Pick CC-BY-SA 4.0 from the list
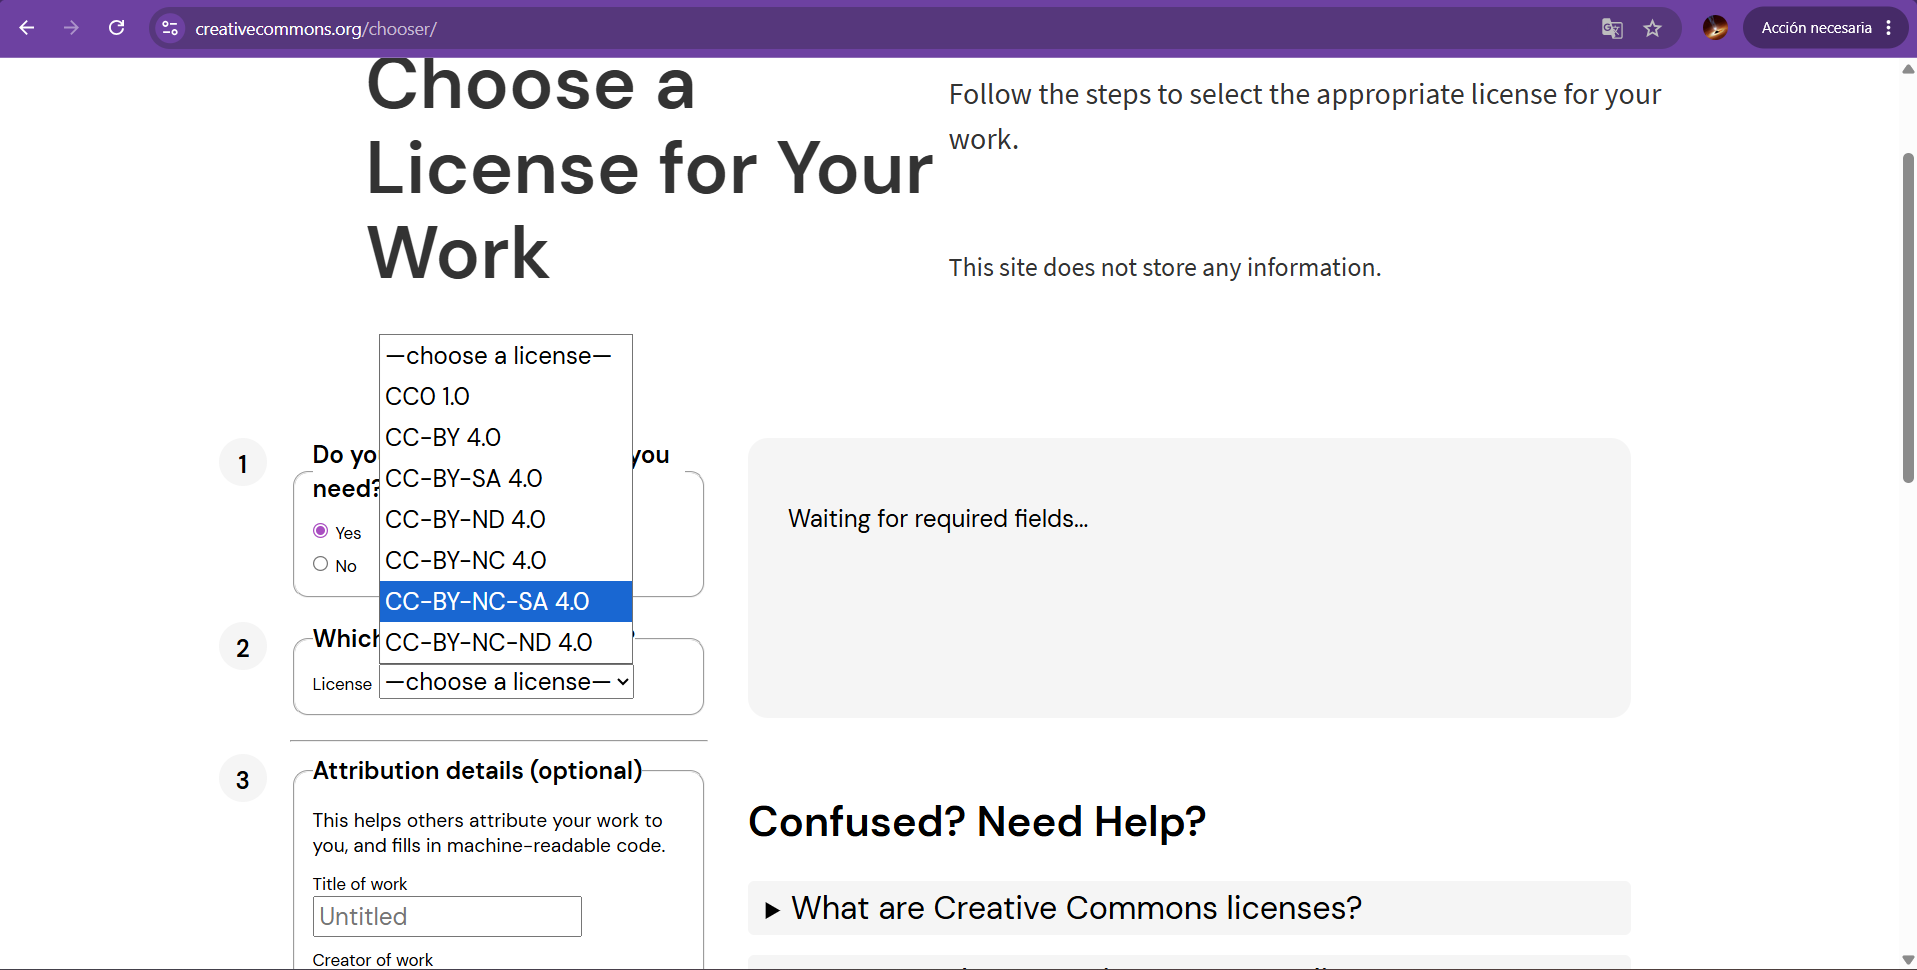Screen dimensions: 1917x970 point(506,478)
